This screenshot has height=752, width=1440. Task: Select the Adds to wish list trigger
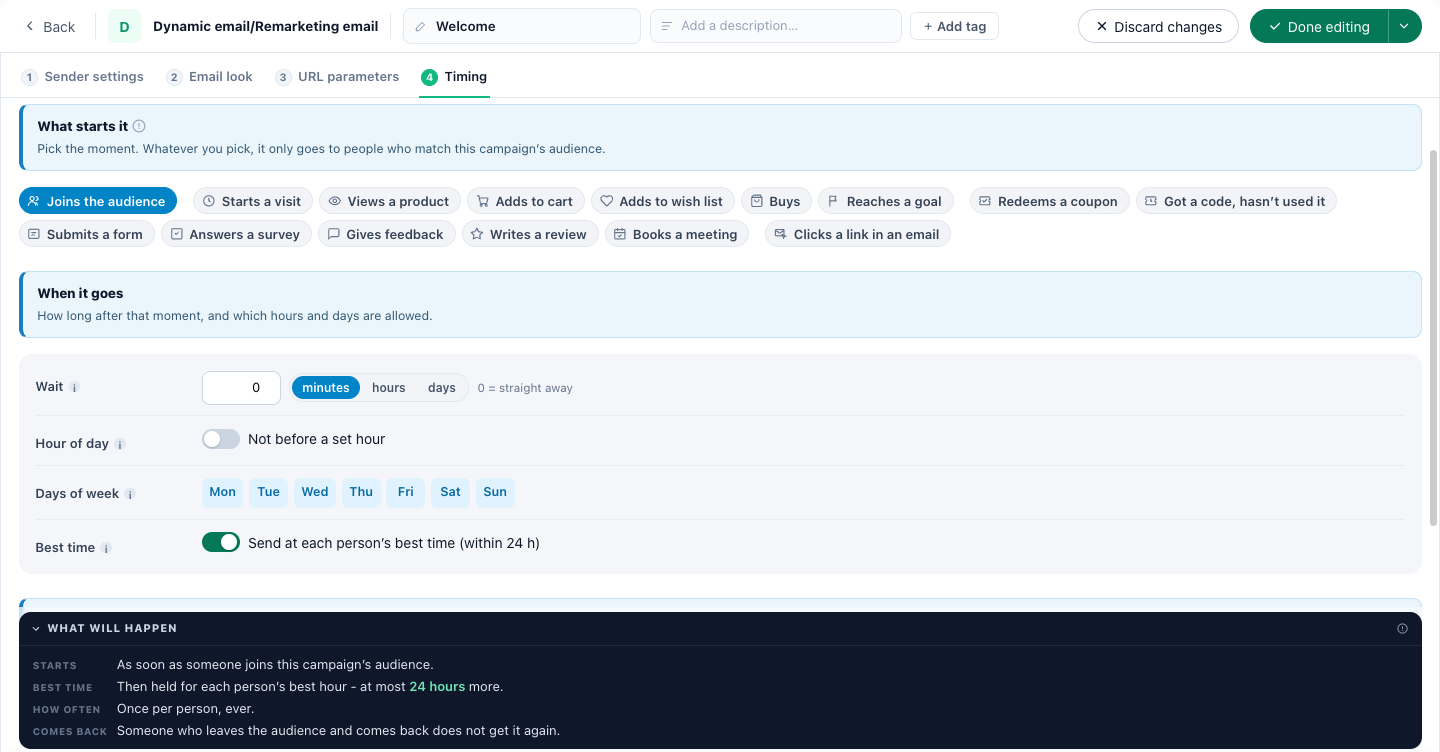(x=663, y=201)
